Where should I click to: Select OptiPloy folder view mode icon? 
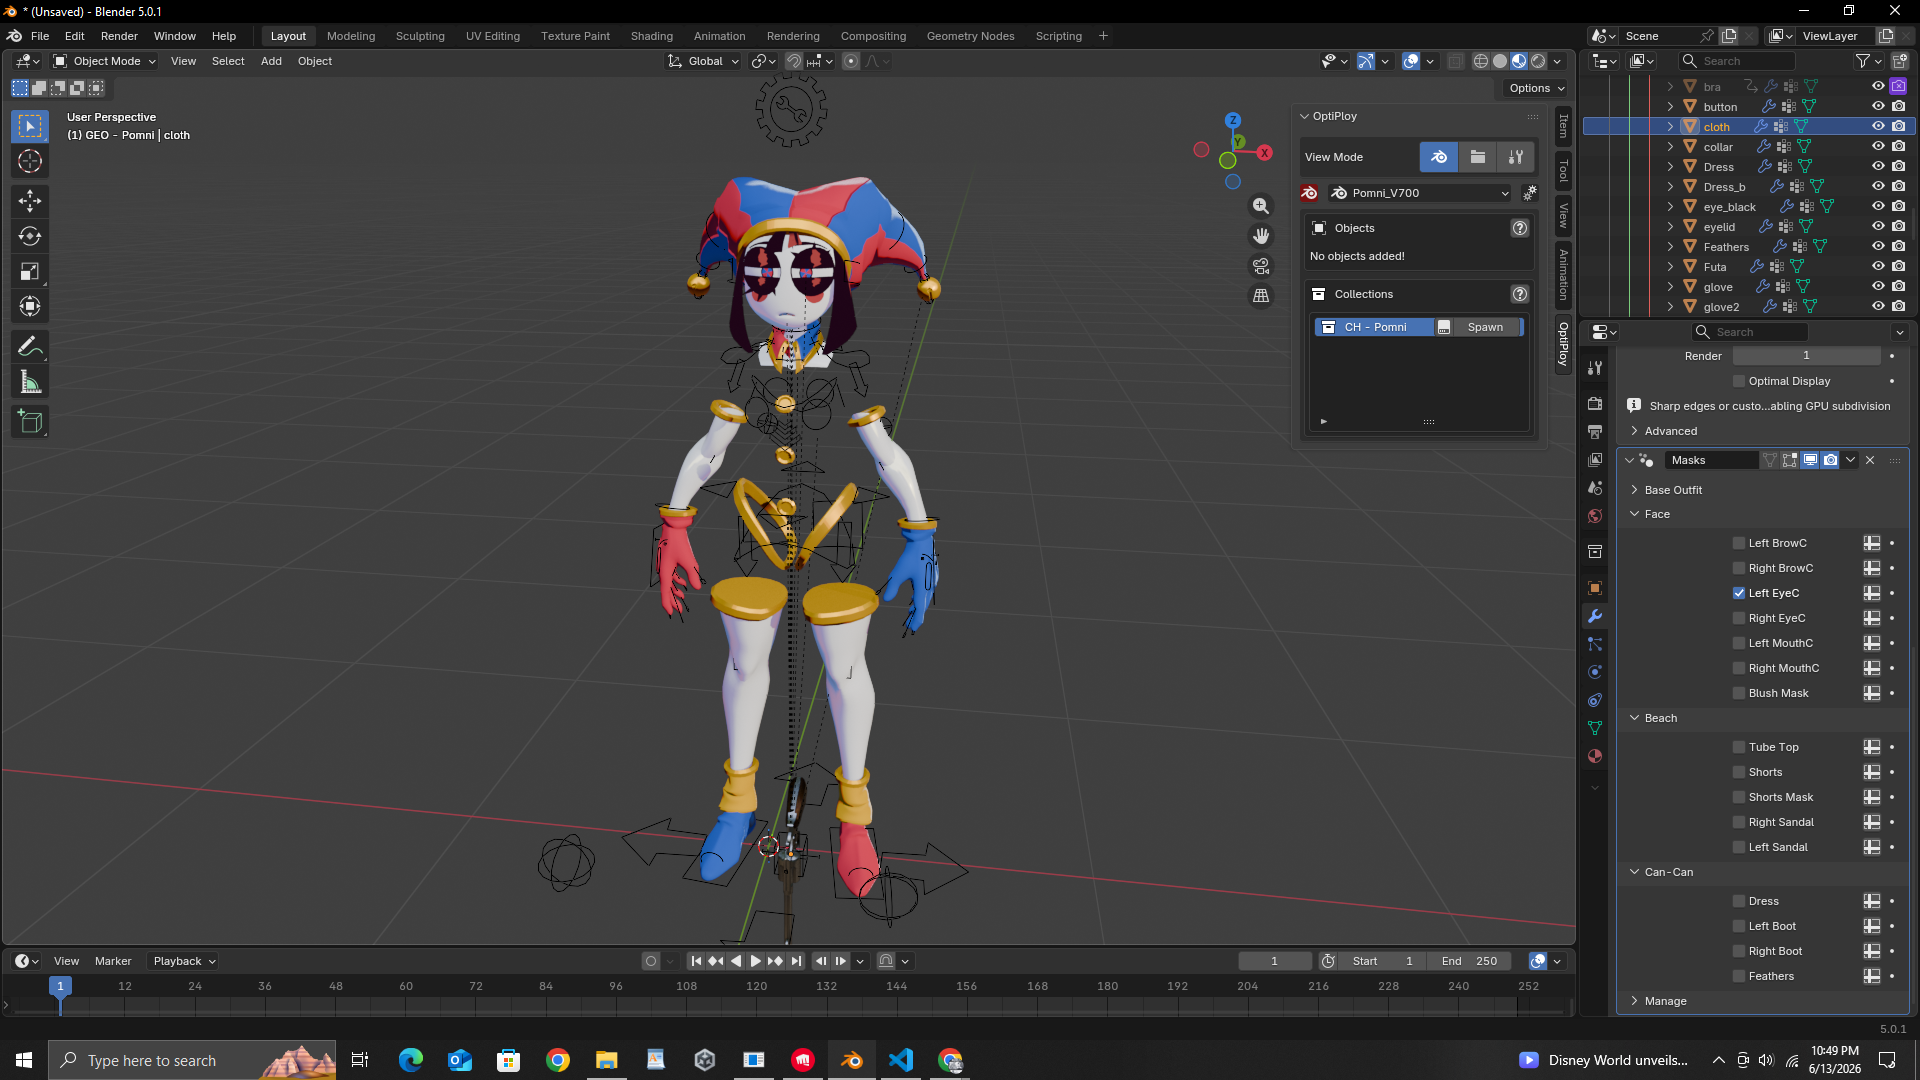click(x=1477, y=157)
